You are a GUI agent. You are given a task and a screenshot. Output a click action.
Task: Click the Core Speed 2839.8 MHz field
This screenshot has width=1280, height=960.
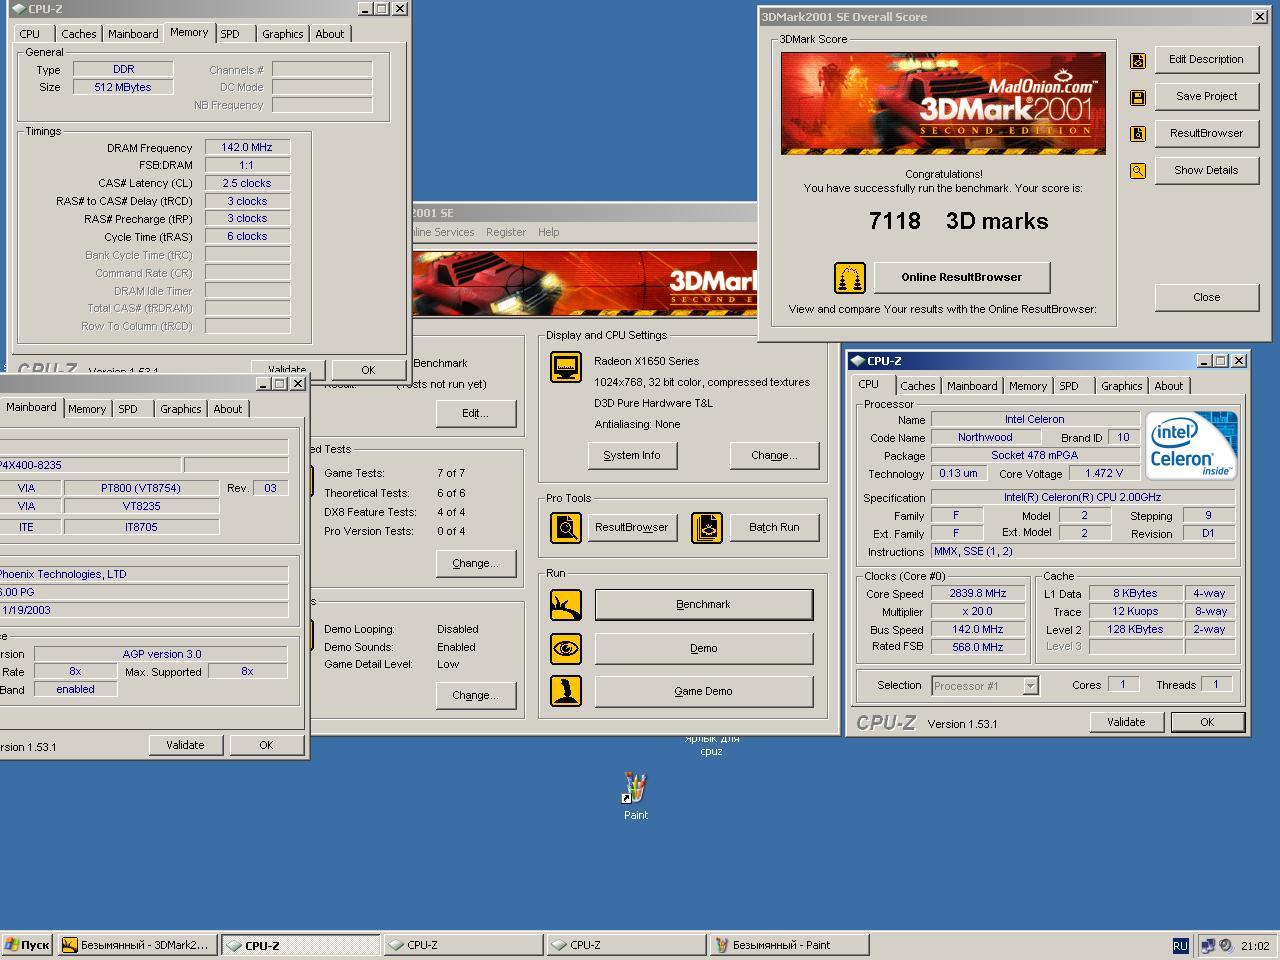(978, 593)
